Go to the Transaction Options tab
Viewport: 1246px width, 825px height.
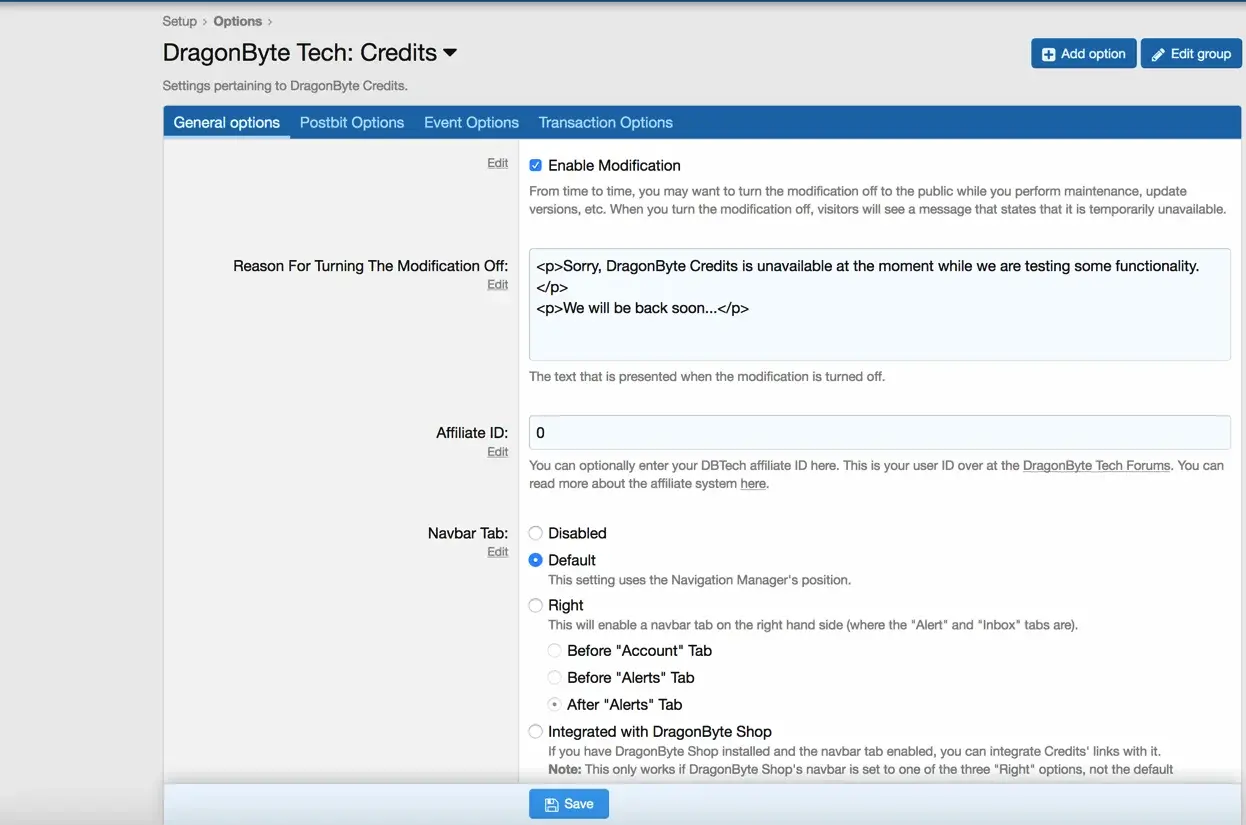tap(605, 122)
